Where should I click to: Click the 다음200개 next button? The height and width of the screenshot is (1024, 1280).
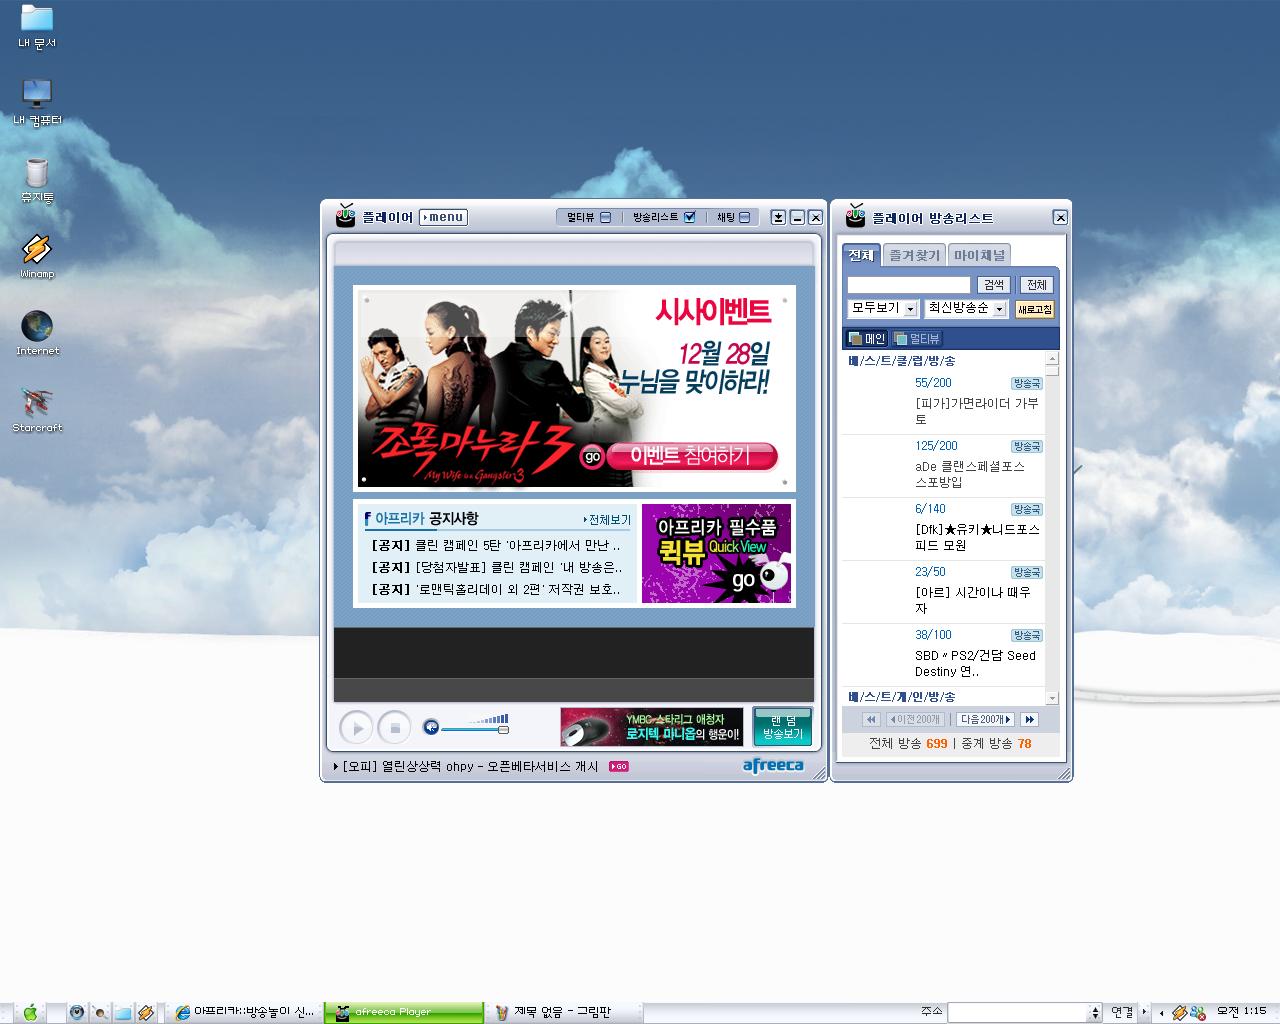tap(986, 719)
